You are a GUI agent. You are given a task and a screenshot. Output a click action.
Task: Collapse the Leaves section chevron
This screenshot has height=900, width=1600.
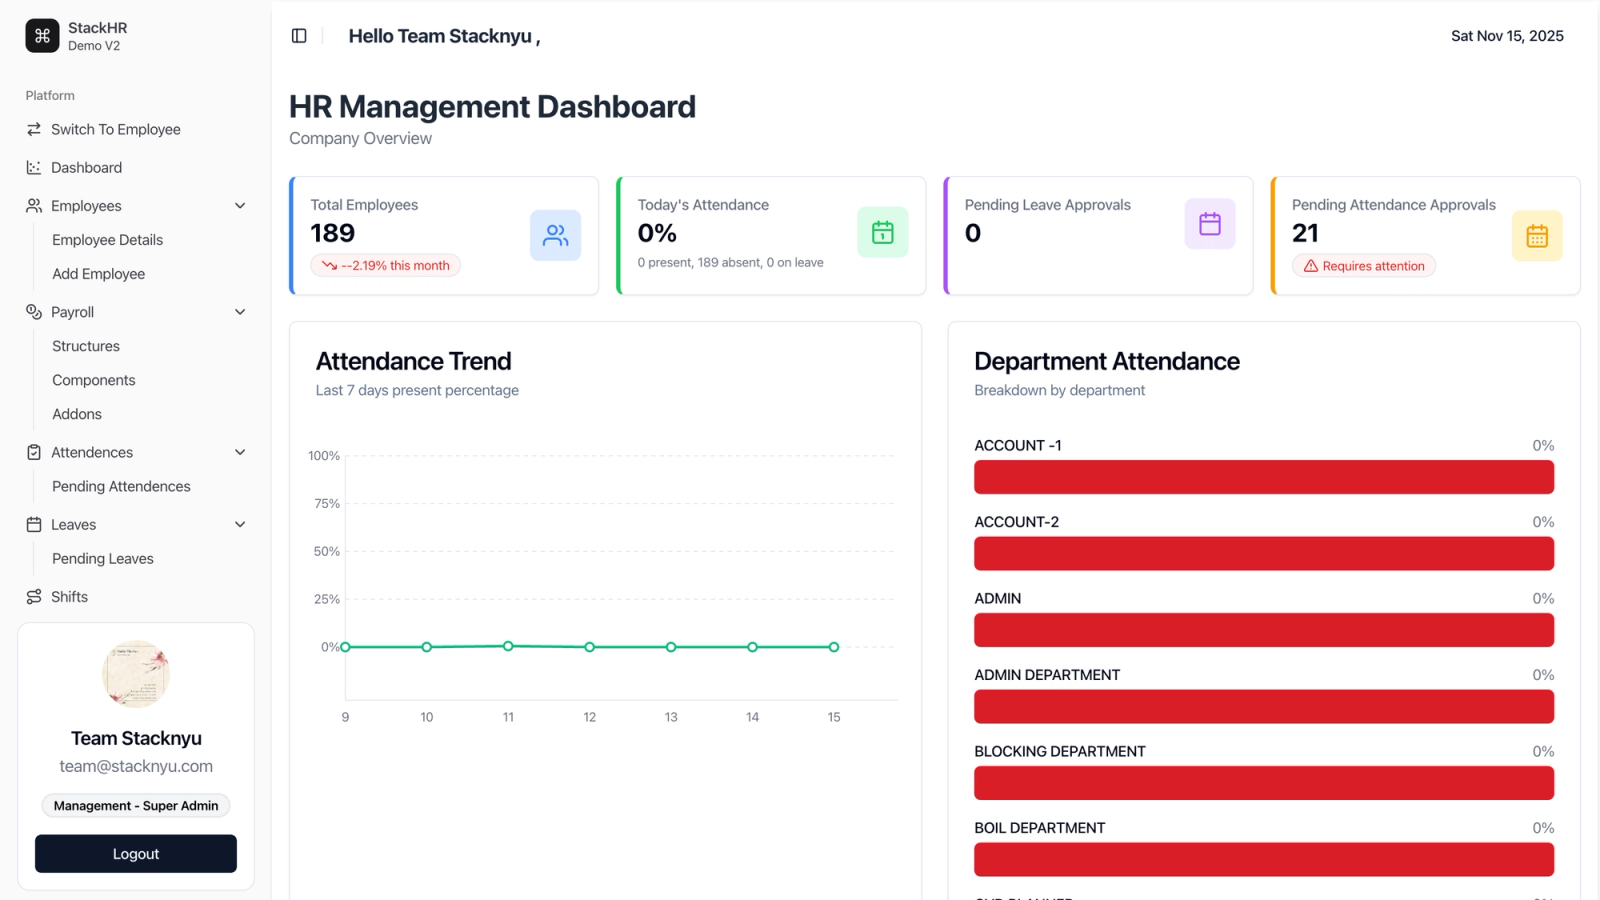[240, 524]
